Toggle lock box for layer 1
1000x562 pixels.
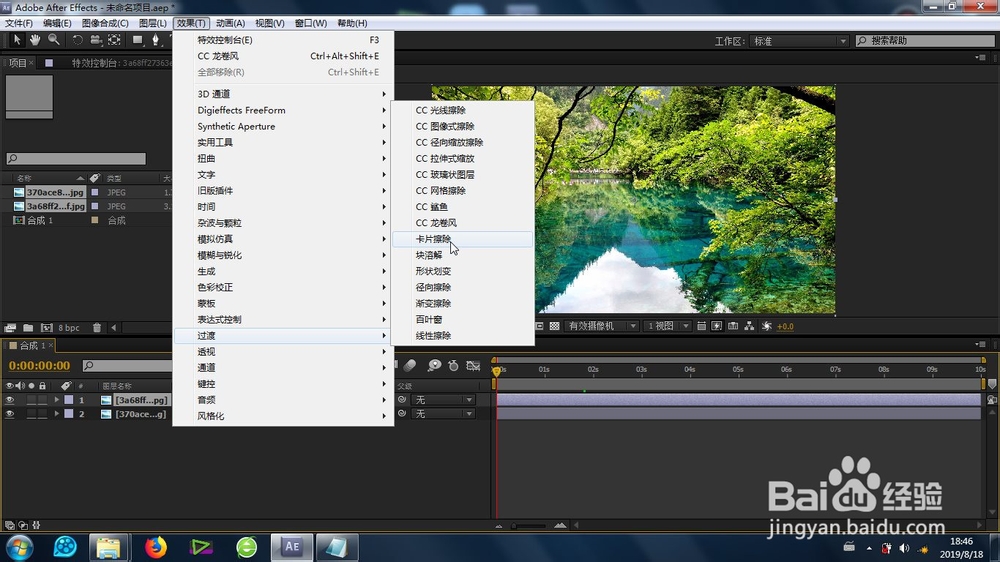(x=42, y=400)
